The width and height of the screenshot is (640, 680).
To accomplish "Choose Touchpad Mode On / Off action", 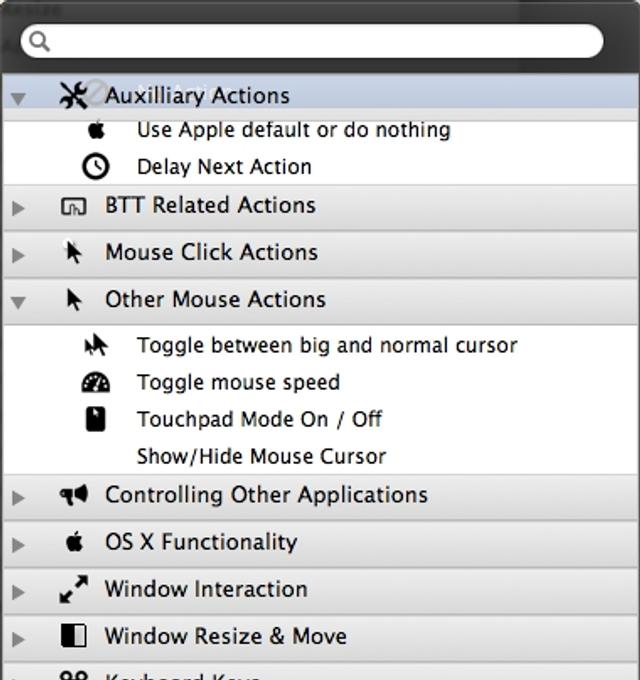I will coord(259,419).
